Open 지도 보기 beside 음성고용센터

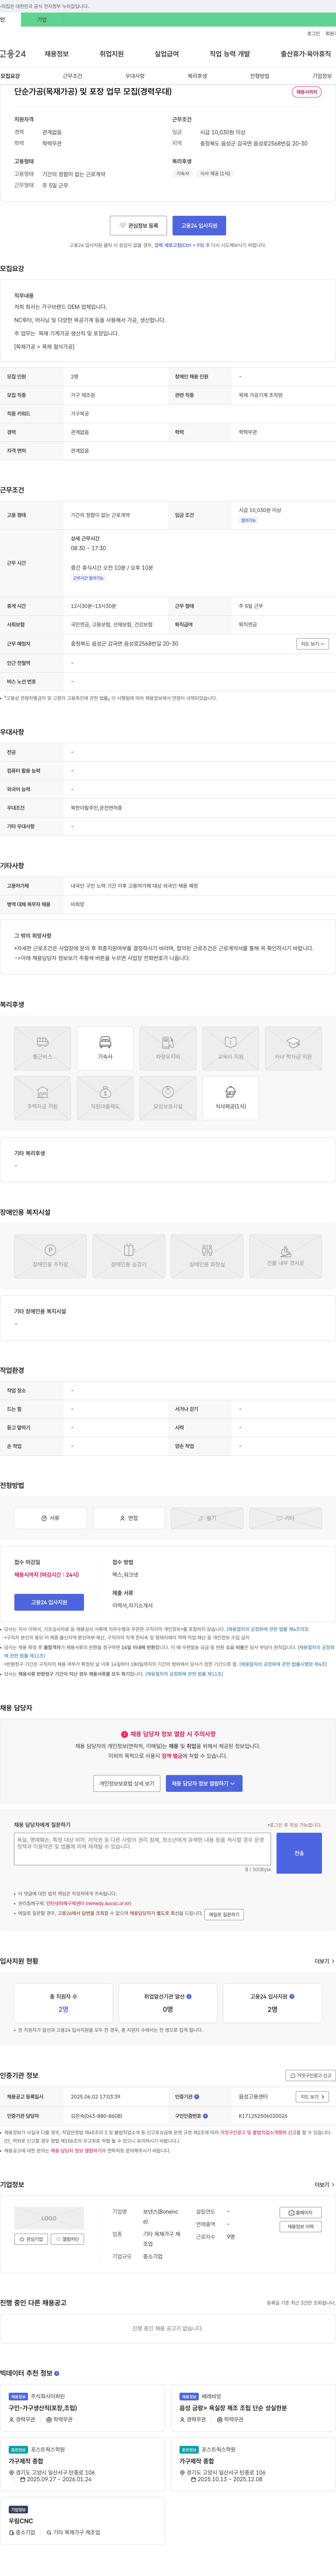pyautogui.click(x=312, y=2097)
